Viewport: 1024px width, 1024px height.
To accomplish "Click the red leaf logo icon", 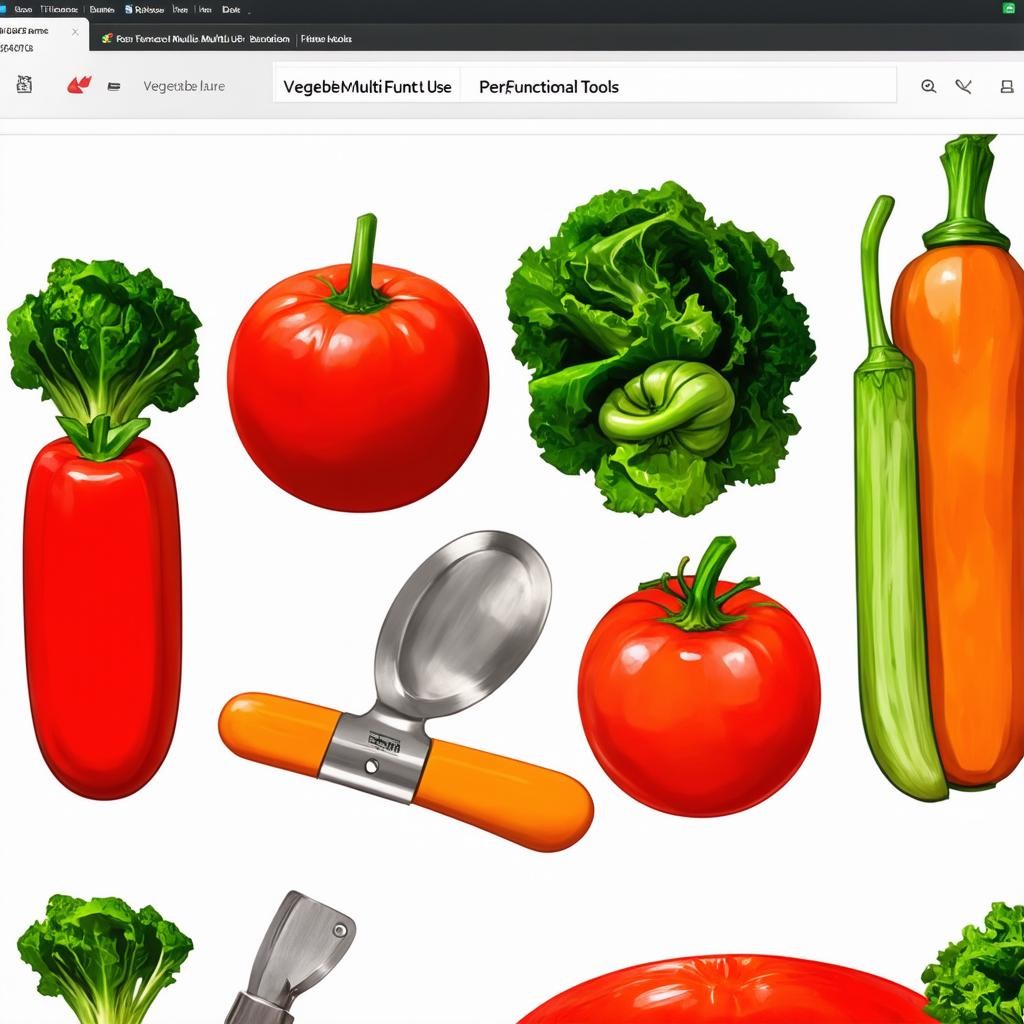I will pyautogui.click(x=78, y=86).
